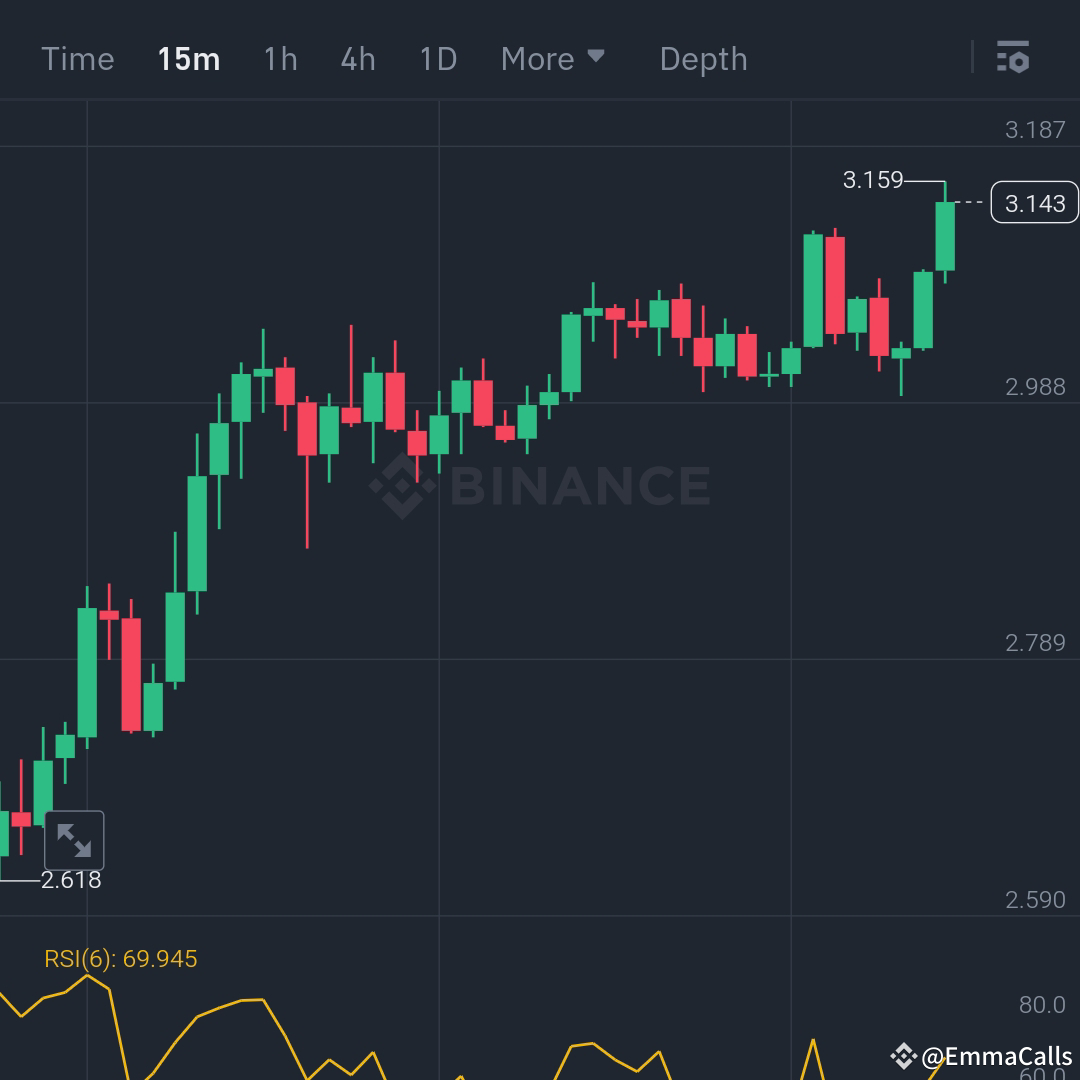Click the Binance logo beside @EmmaCalls
Viewport: 1080px width, 1080px height.
pos(903,1055)
